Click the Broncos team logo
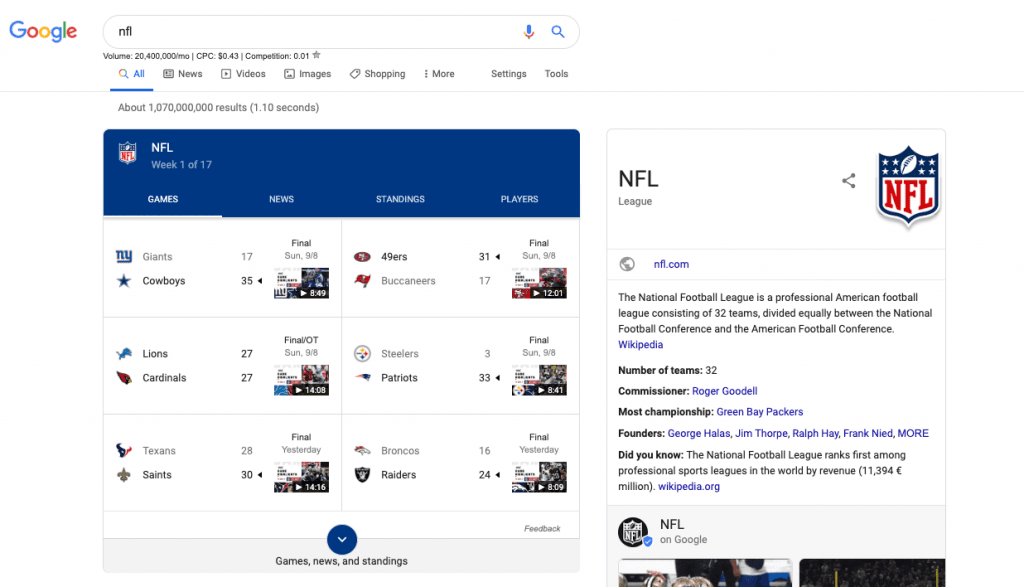 point(362,451)
